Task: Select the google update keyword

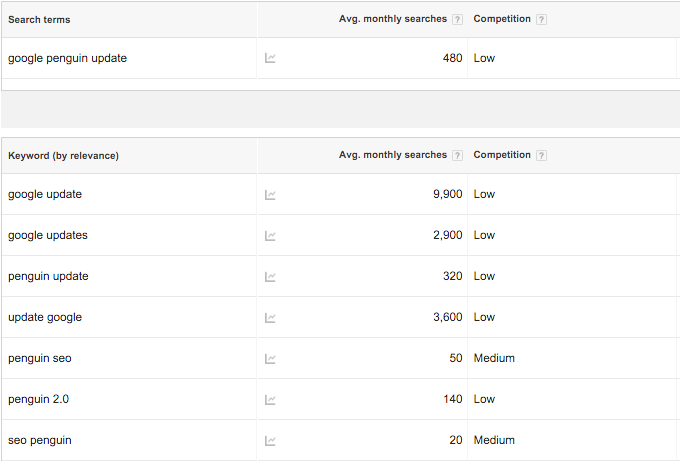Action: [x=45, y=194]
